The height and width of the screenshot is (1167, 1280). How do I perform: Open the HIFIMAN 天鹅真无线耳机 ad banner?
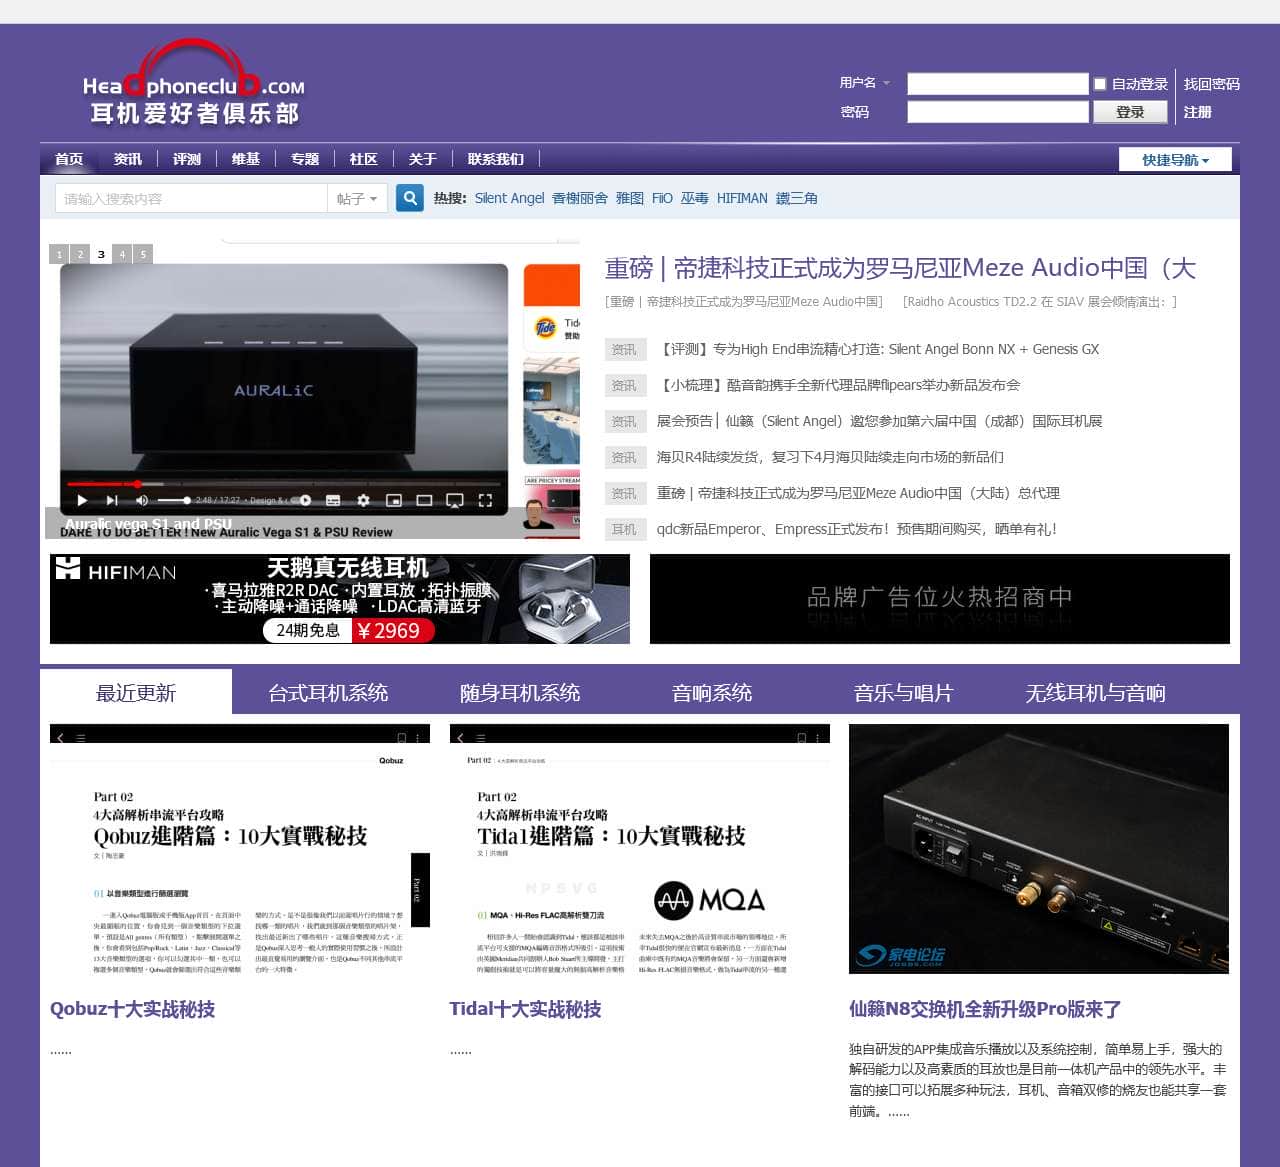[x=340, y=599]
